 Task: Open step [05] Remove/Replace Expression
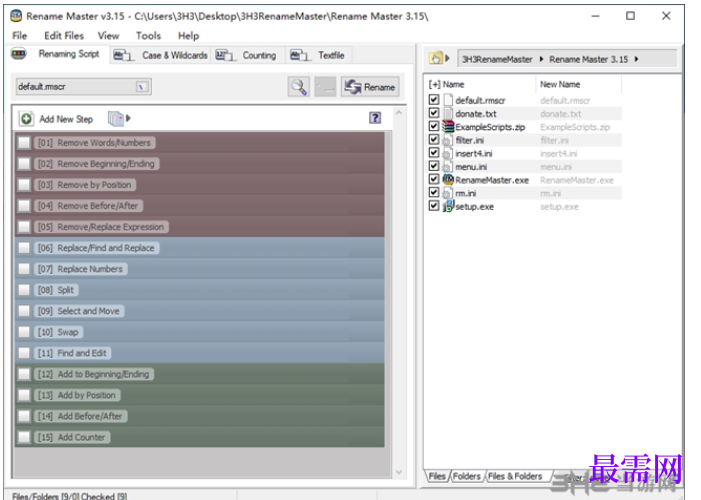(x=101, y=227)
